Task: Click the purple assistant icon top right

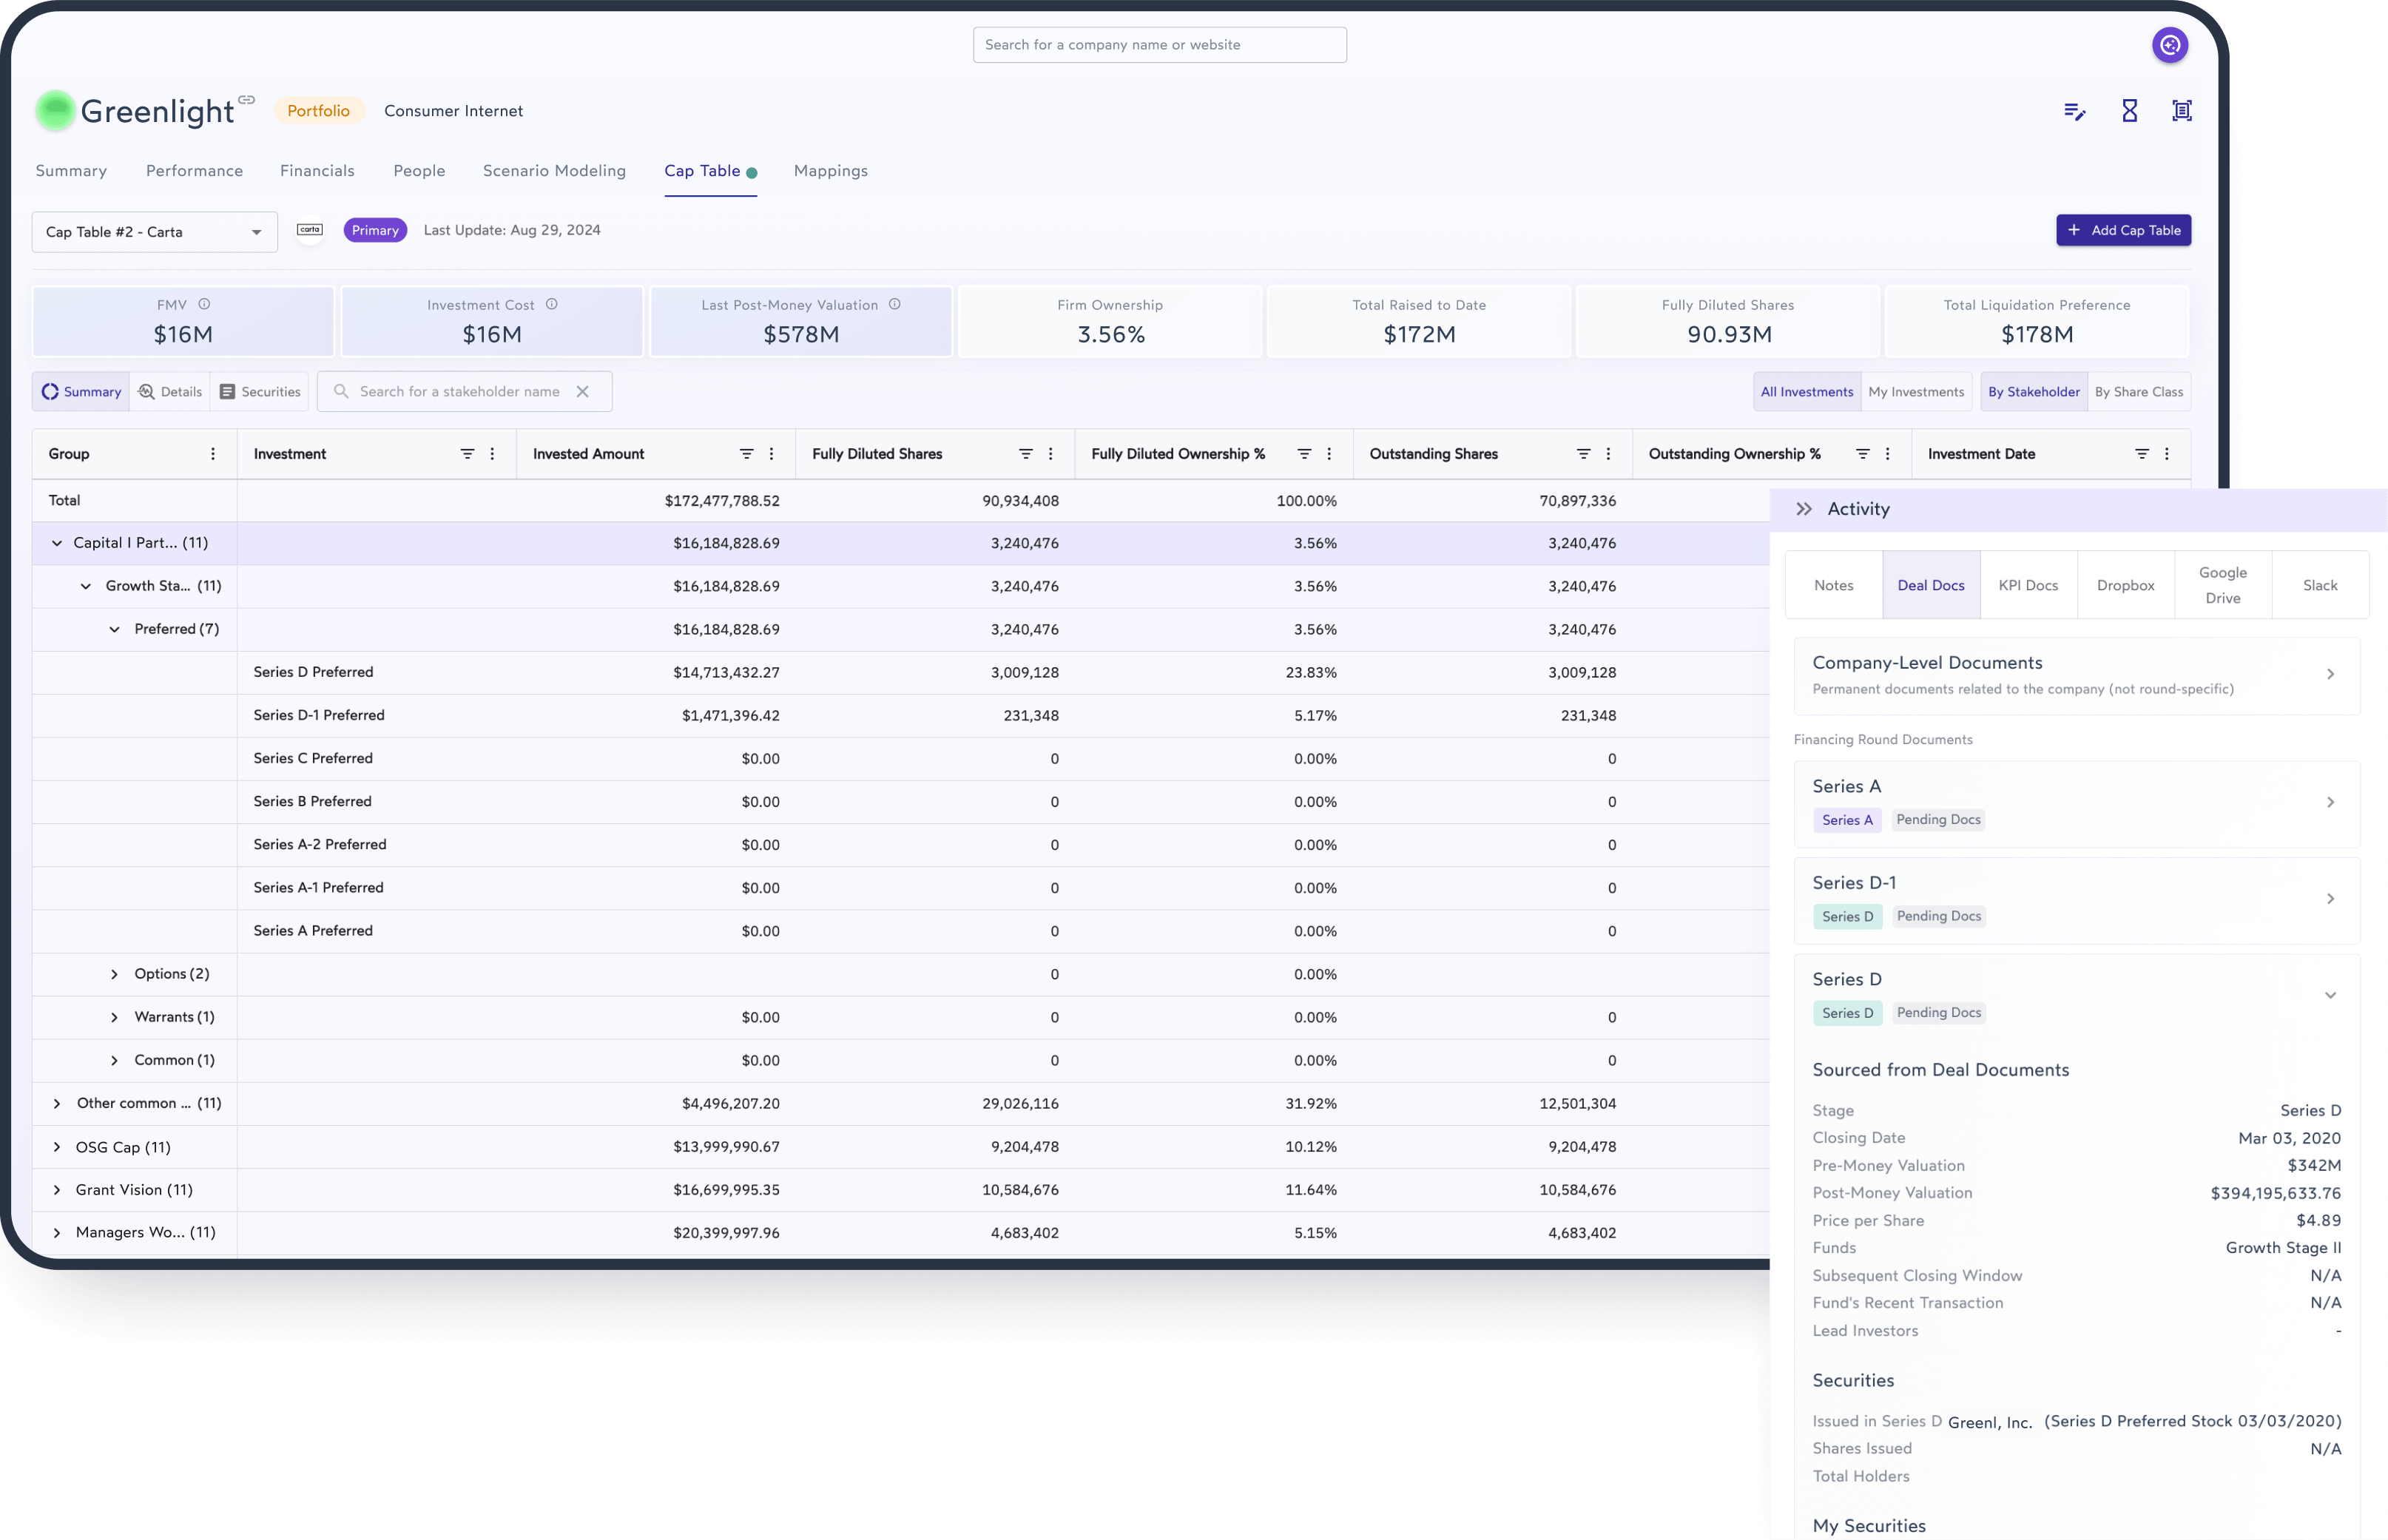Action: (2169, 45)
